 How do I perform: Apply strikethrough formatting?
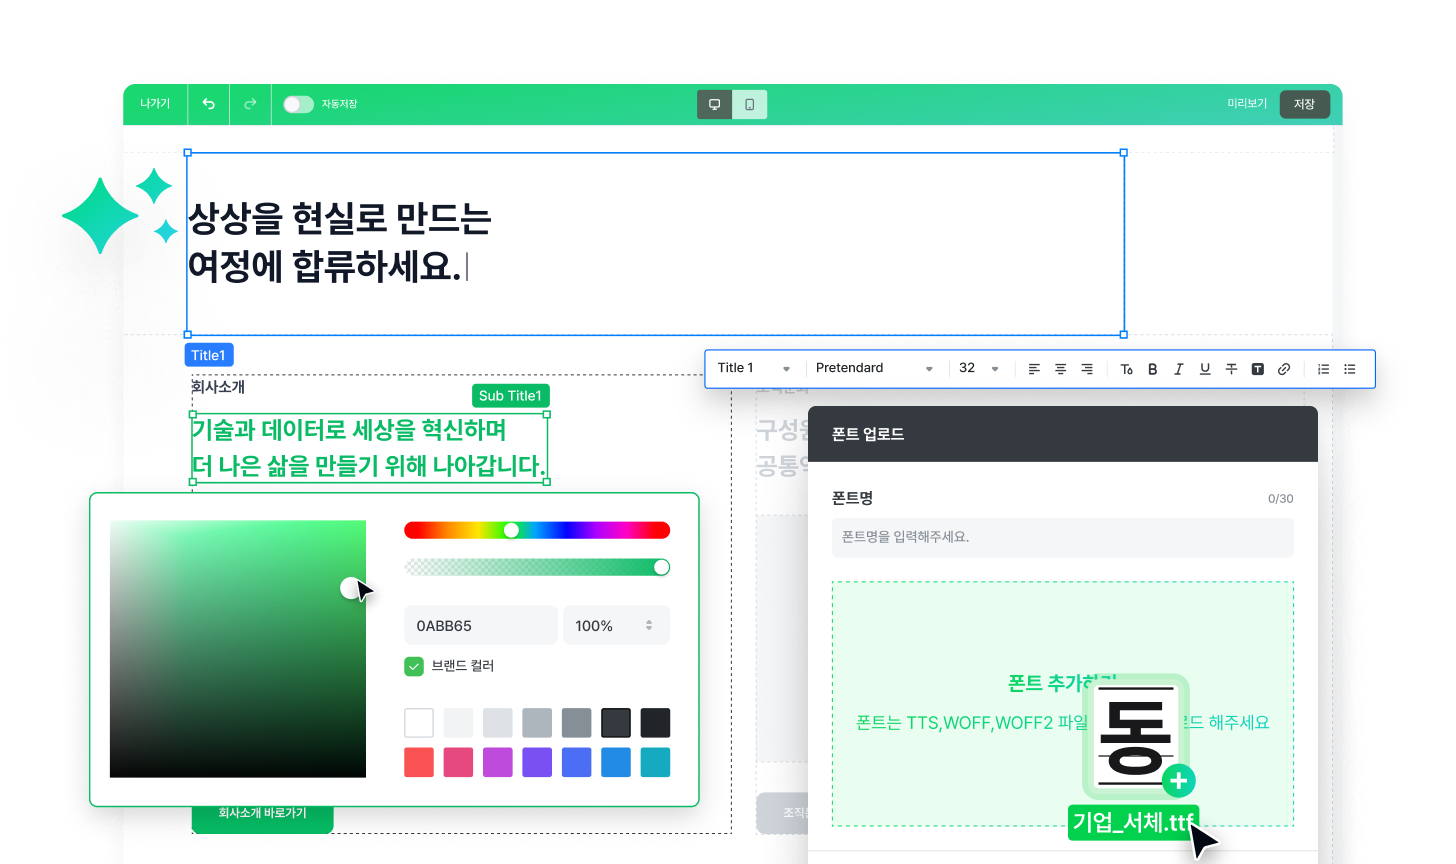1231,369
